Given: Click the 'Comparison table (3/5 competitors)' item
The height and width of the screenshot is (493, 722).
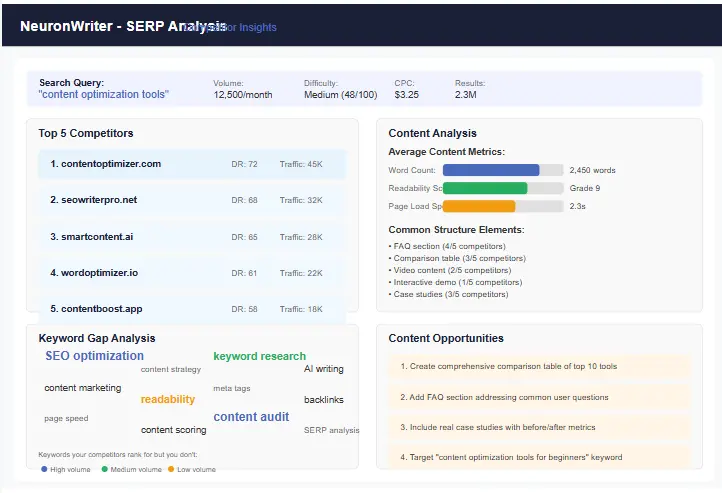Looking at the screenshot, I should pyautogui.click(x=457, y=258).
